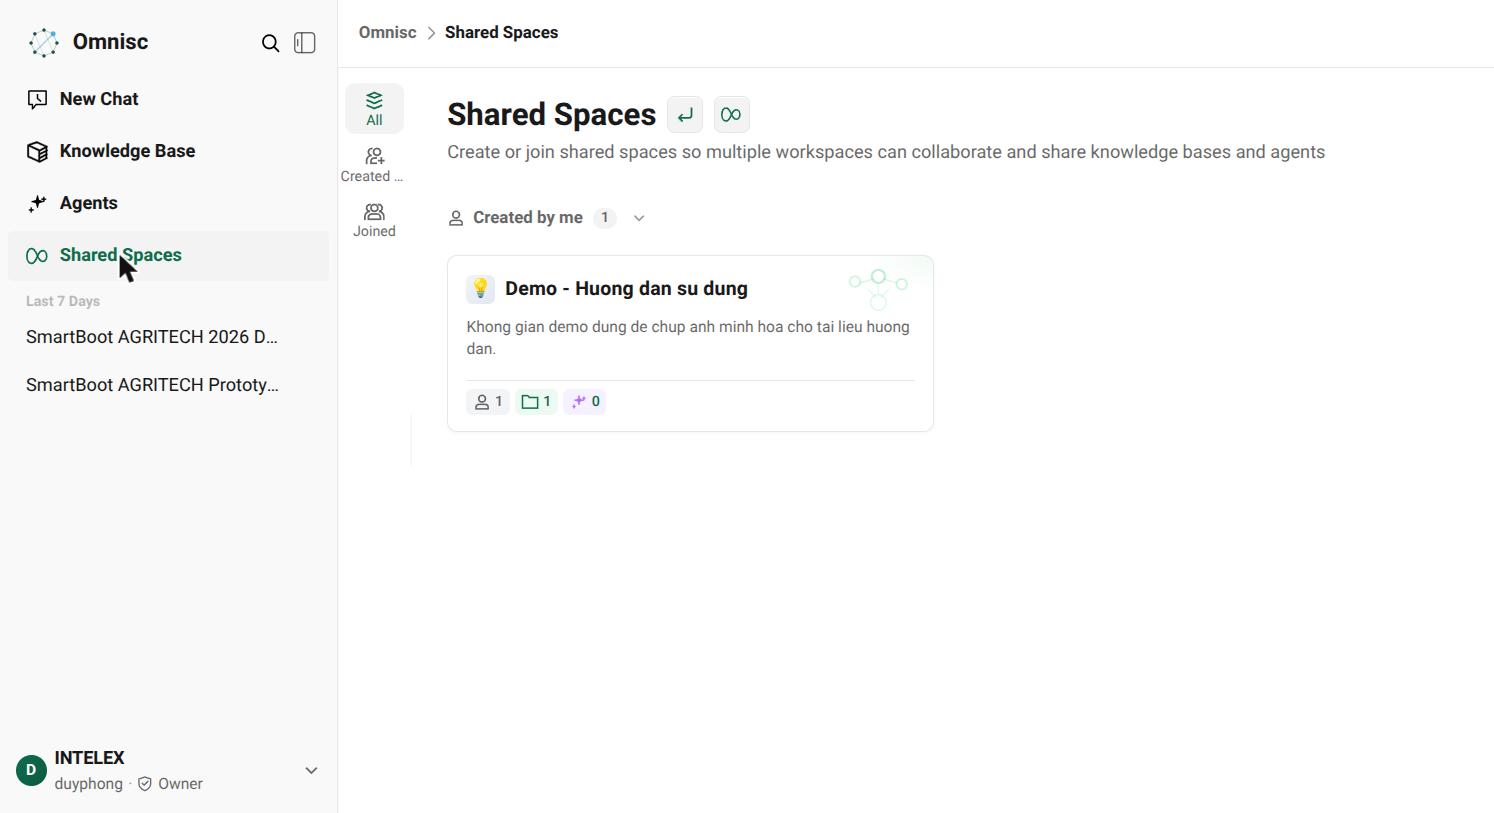The height and width of the screenshot is (813, 1494).
Task: Click the Omnisc logo icon
Action: 44,42
